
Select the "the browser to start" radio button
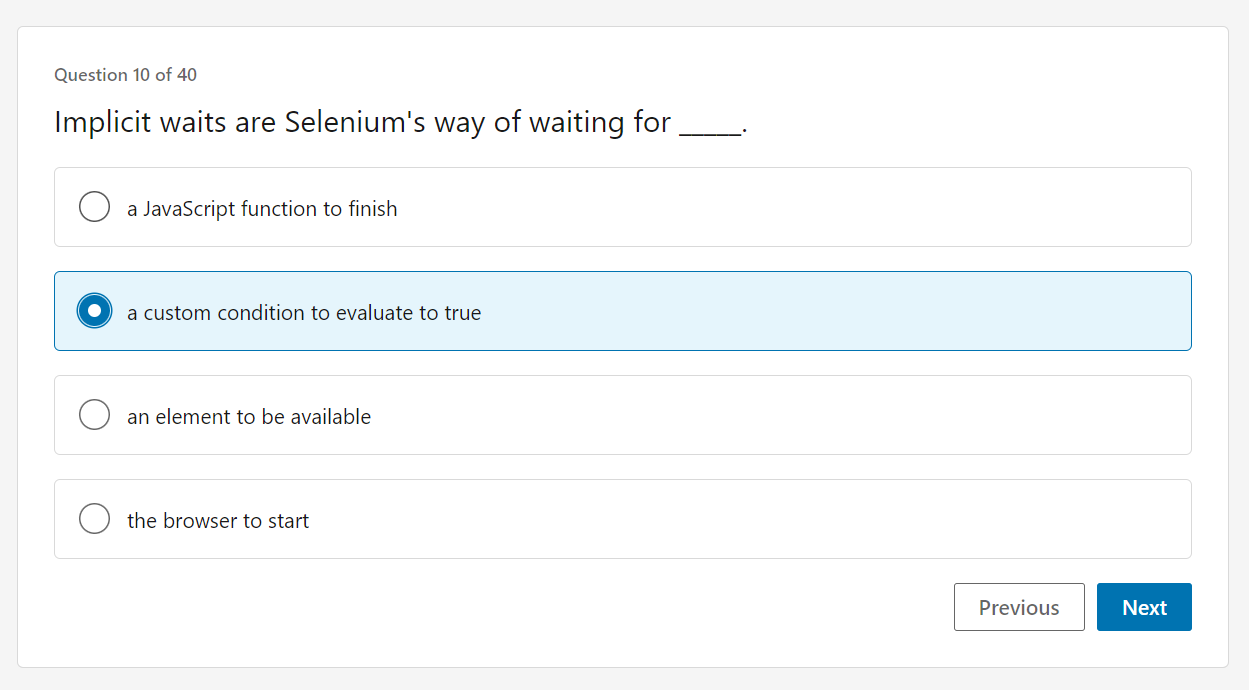pyautogui.click(x=94, y=518)
